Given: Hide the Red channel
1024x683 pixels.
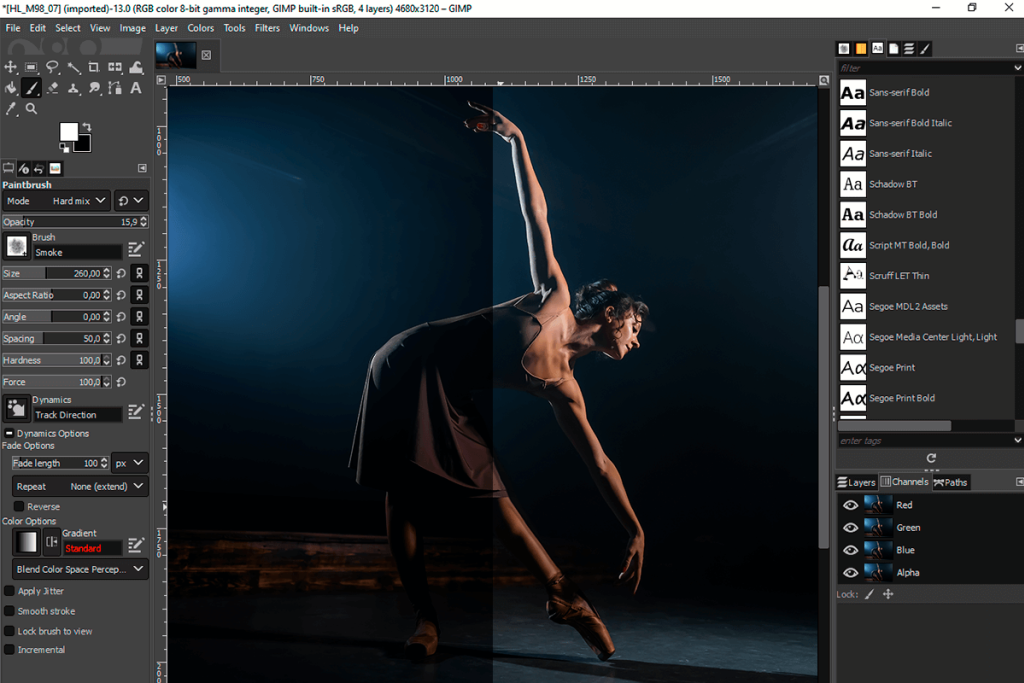Looking at the screenshot, I should (x=850, y=505).
